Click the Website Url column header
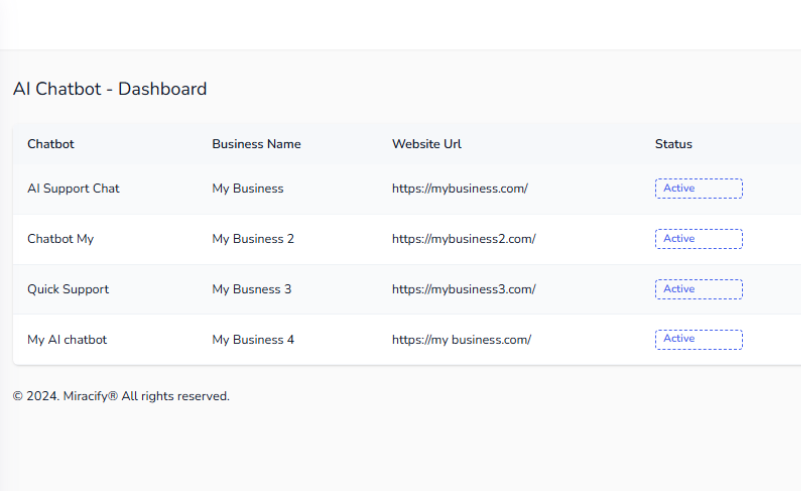 pyautogui.click(x=427, y=144)
